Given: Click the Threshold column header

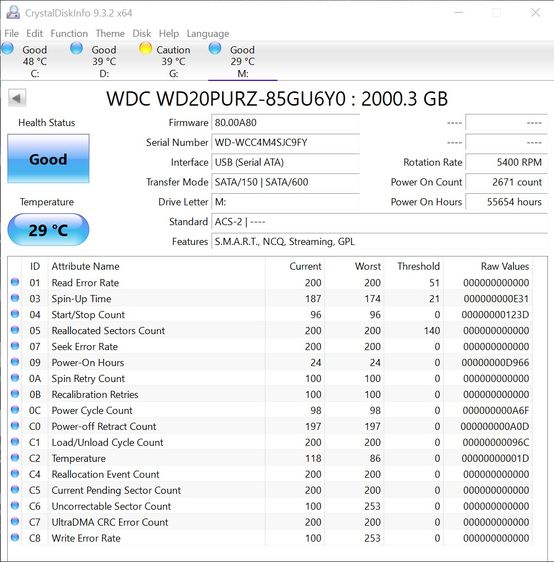Looking at the screenshot, I should coord(419,266).
